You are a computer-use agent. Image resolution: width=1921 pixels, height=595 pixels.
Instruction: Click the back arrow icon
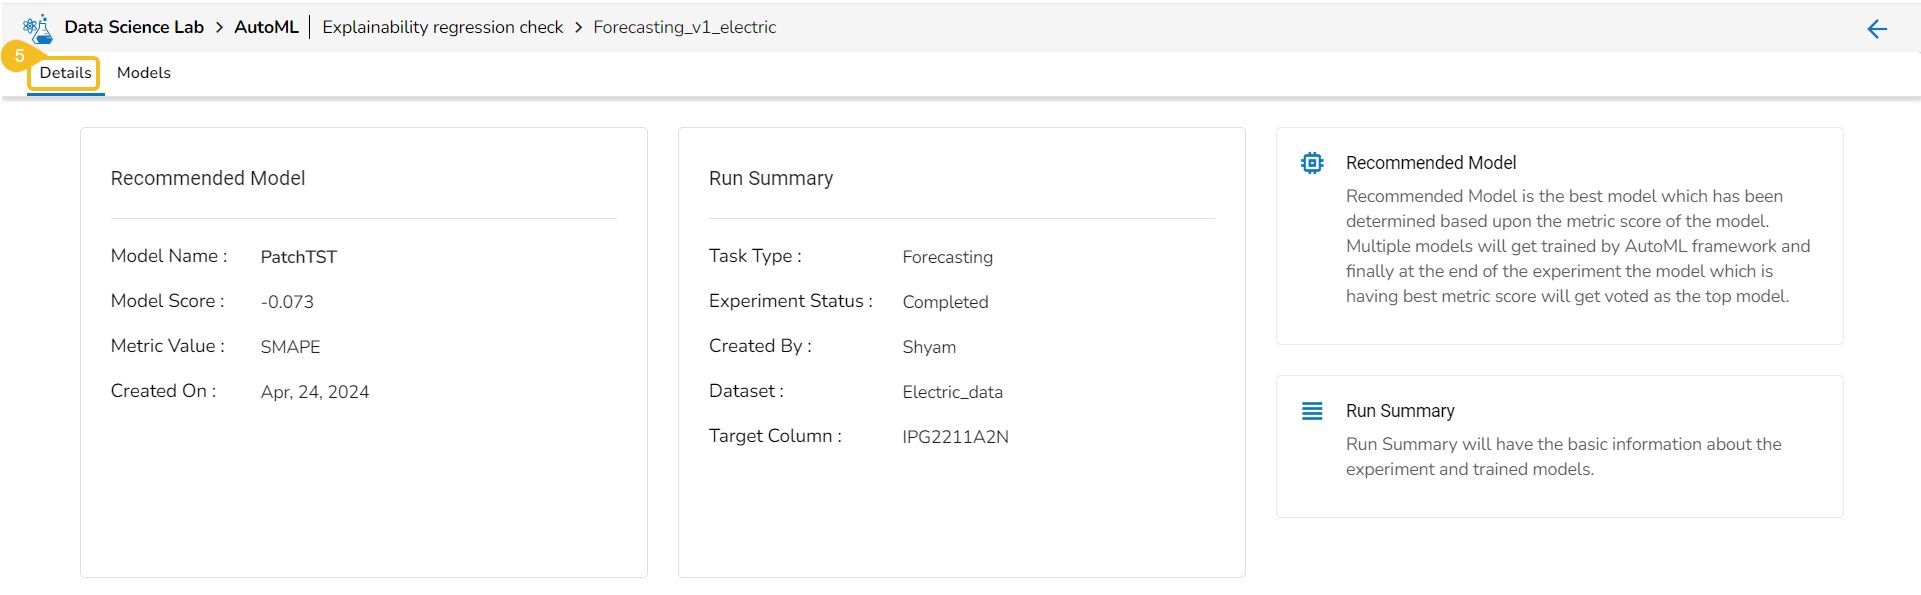point(1877,29)
